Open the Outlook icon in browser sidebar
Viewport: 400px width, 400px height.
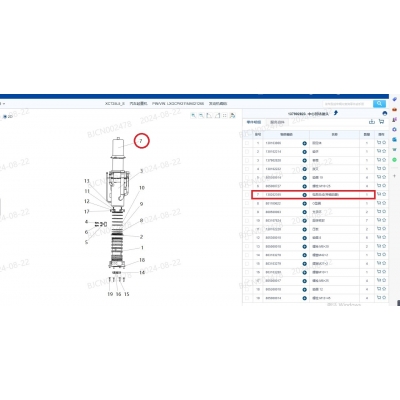coord(395,139)
